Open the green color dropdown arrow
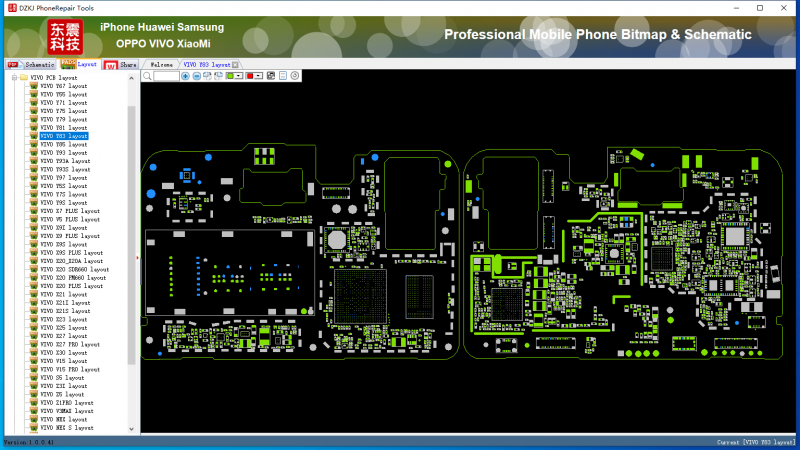The height and width of the screenshot is (450, 800). (x=239, y=76)
